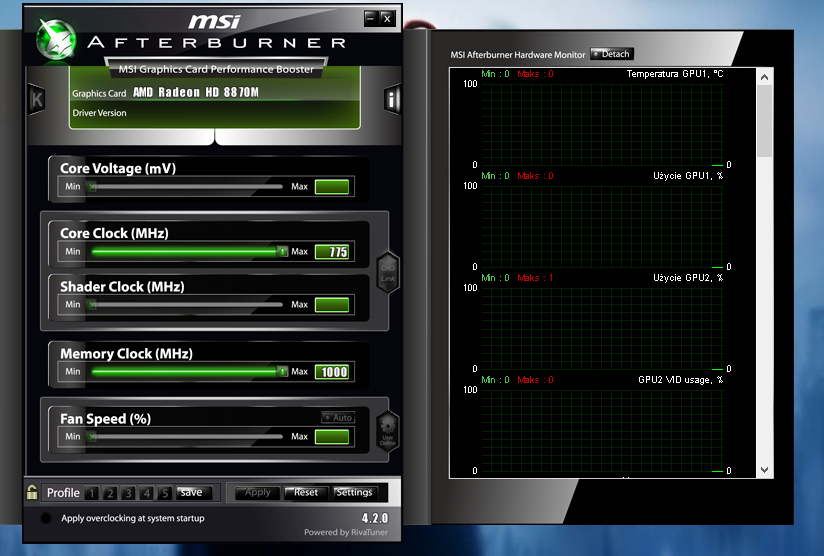Click the version number '4.2.0'

pos(375,518)
